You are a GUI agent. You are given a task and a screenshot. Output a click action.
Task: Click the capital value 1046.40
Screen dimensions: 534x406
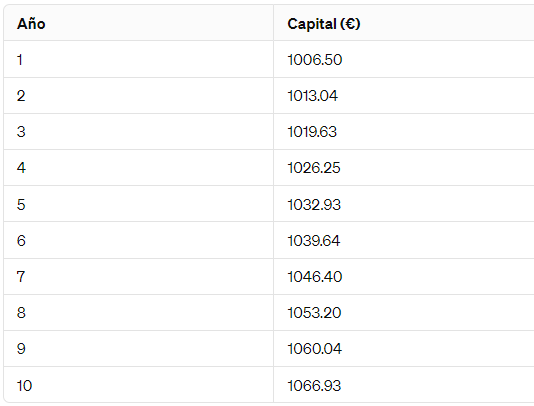pos(315,276)
